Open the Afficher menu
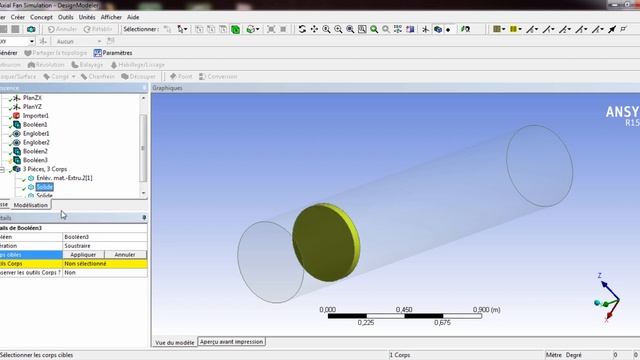Image resolution: width=640 pixels, height=360 pixels. coord(111,17)
